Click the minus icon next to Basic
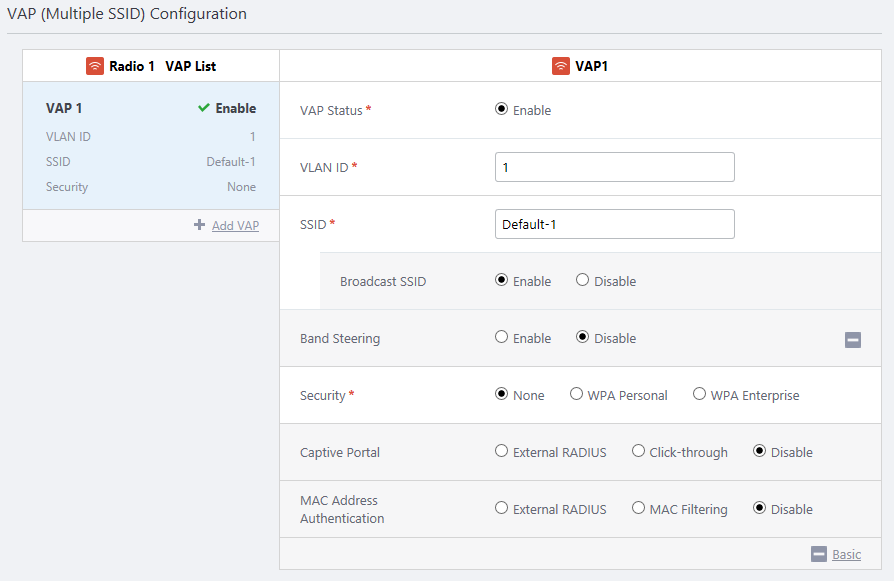The height and width of the screenshot is (581, 894). click(x=819, y=554)
